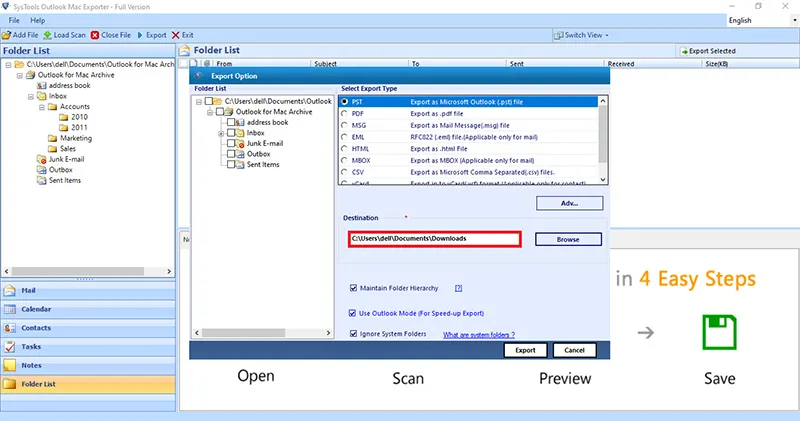Click the Tasks icon in sidebar
The width and height of the screenshot is (800, 421).
[x=10, y=346]
